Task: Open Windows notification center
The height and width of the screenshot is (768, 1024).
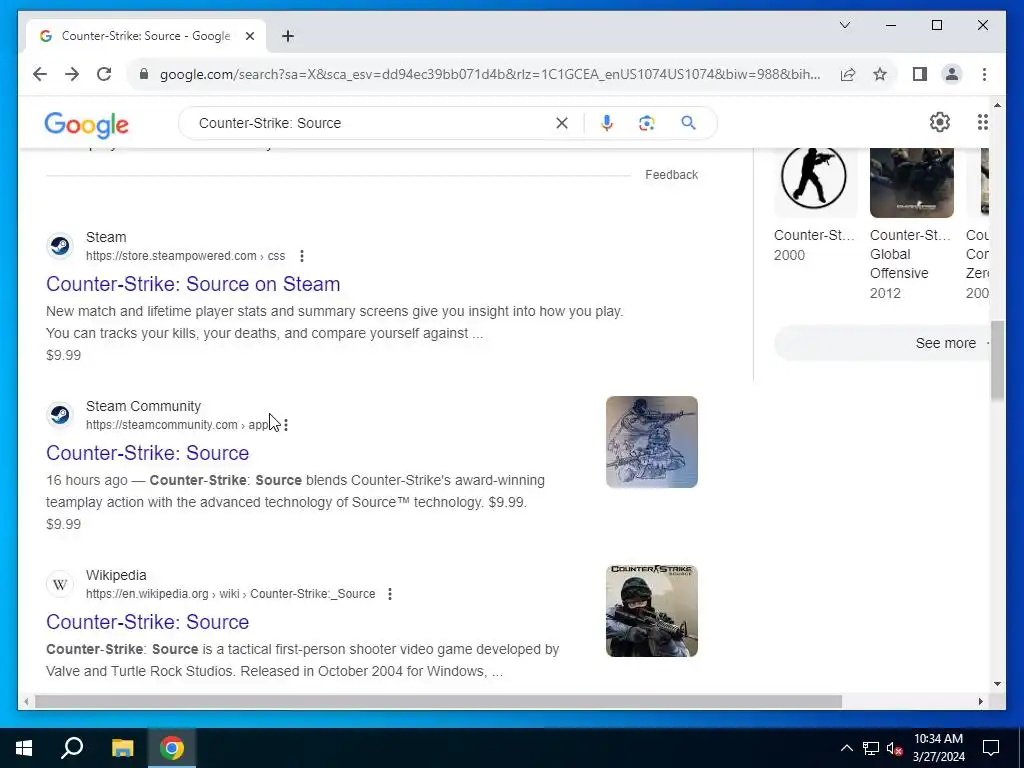Action: [x=991, y=748]
